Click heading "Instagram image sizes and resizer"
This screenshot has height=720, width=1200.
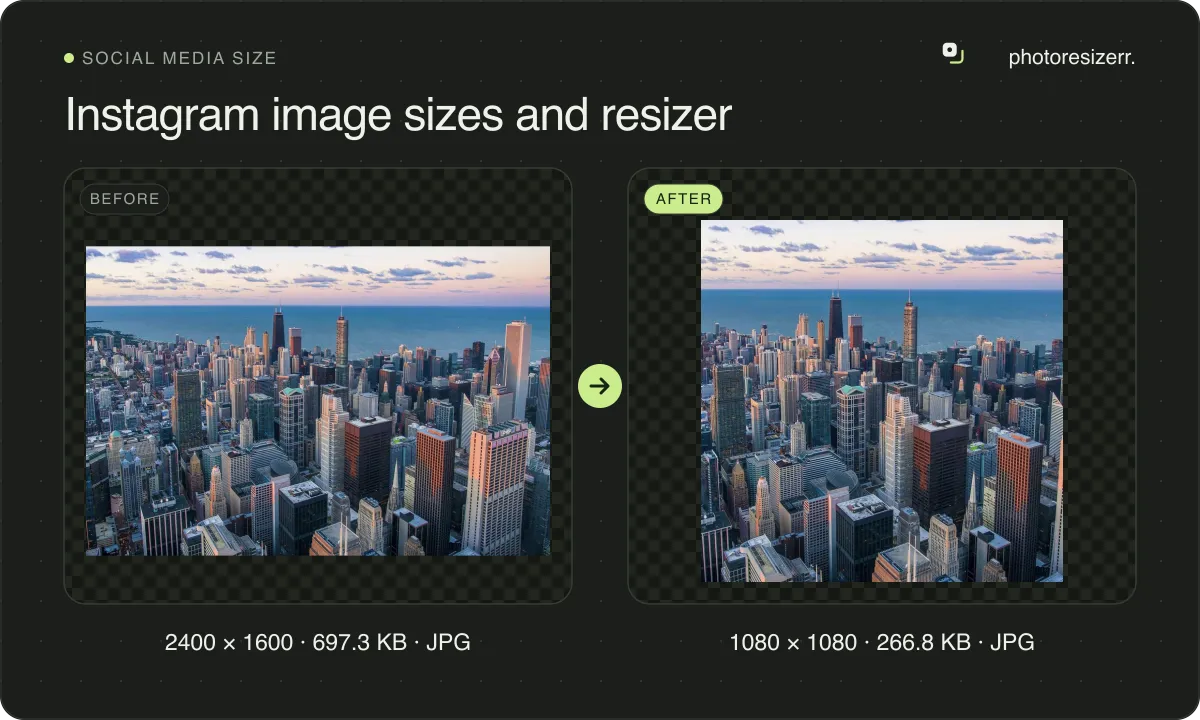[399, 116]
